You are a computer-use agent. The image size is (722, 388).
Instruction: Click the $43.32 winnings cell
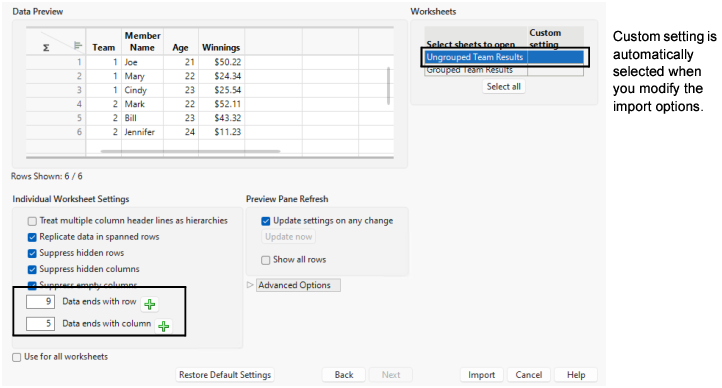(221, 118)
